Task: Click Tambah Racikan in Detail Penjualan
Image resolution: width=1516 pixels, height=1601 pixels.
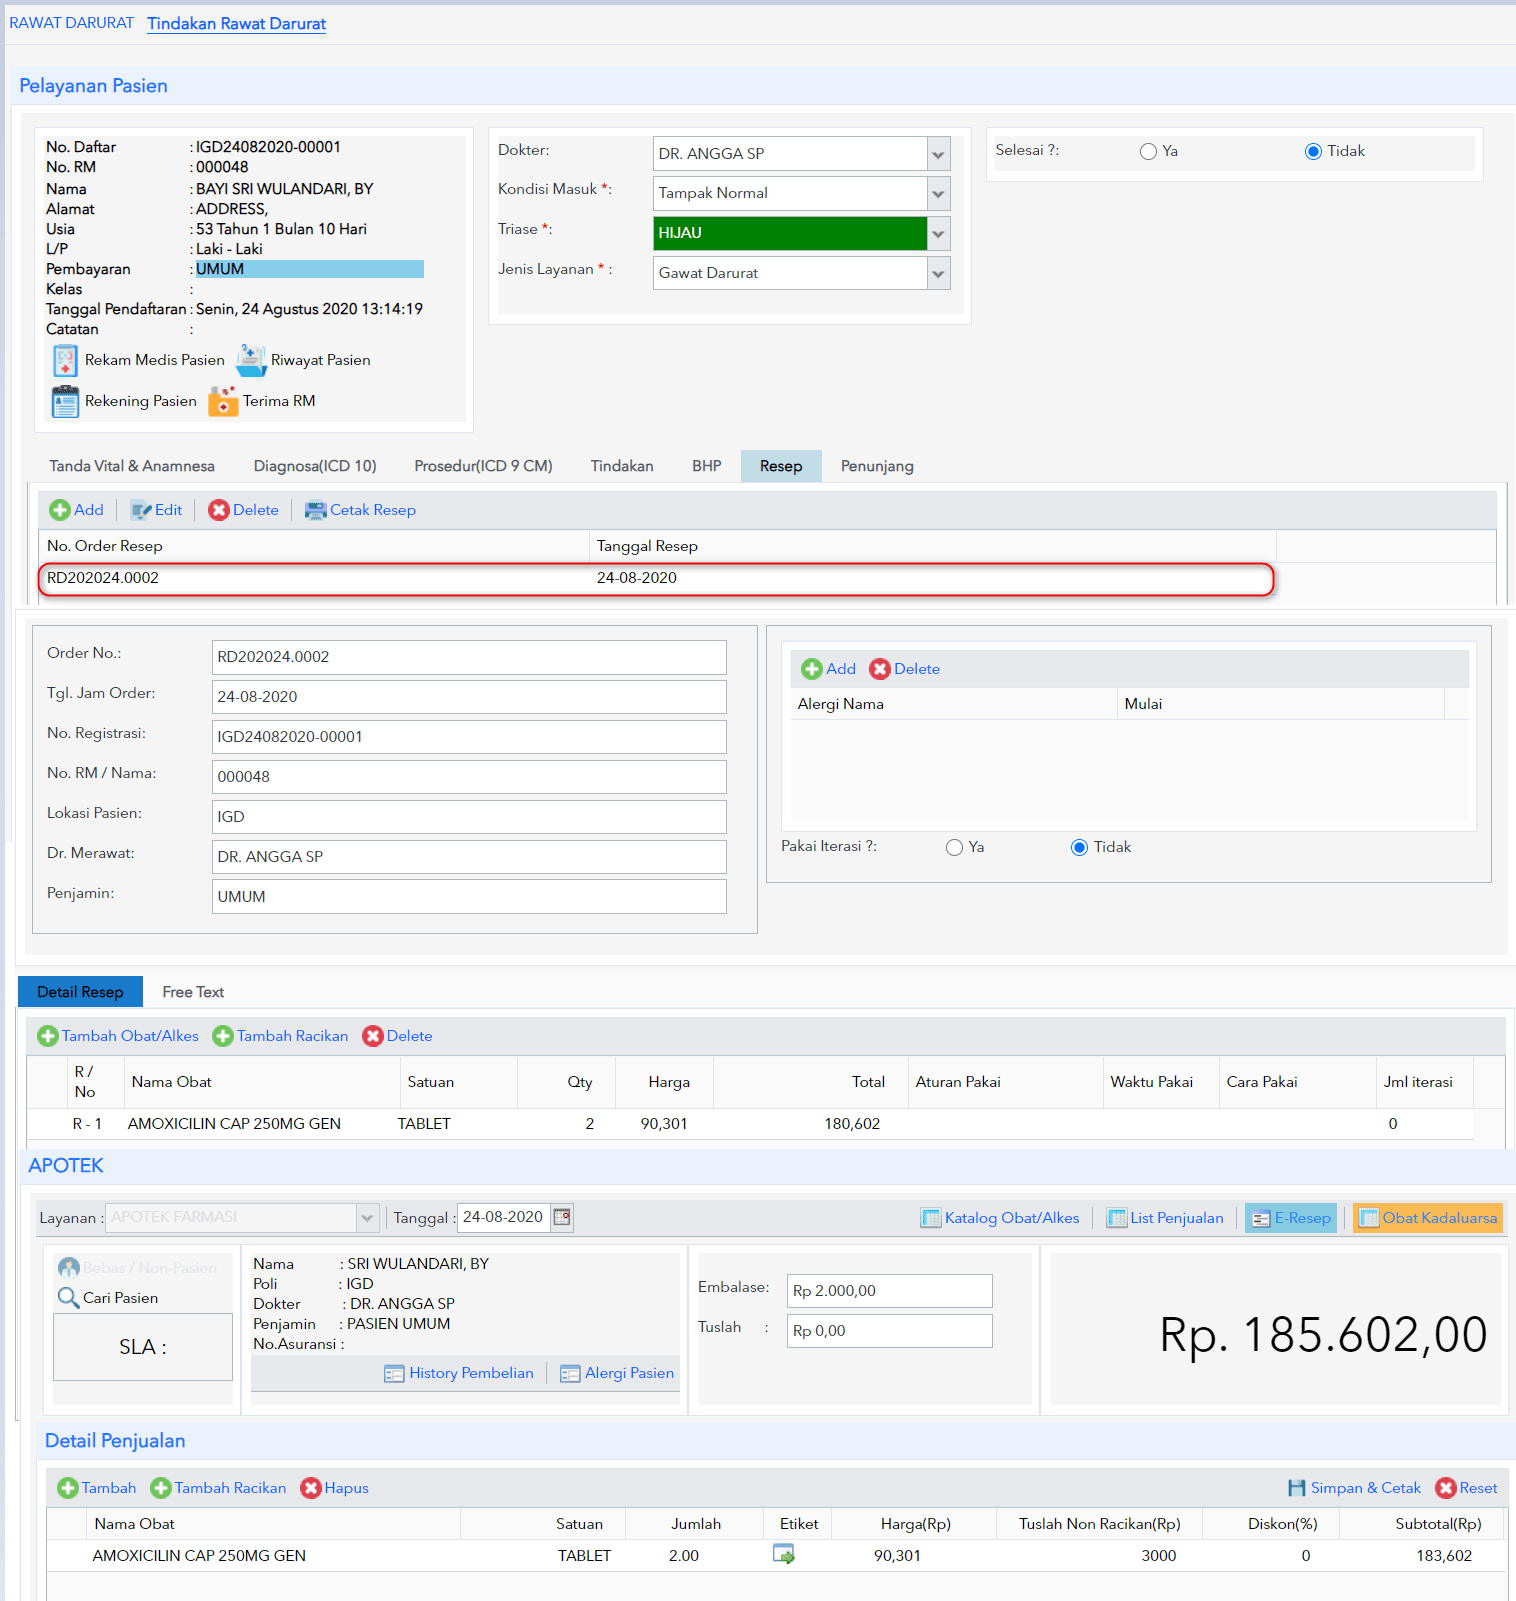Action: 218,1488
